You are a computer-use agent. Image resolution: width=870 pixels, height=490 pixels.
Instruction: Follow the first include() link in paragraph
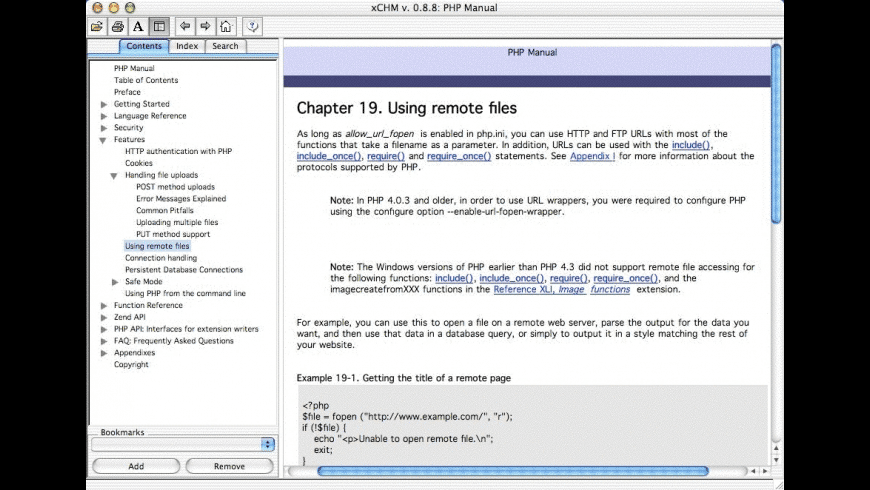click(x=691, y=145)
